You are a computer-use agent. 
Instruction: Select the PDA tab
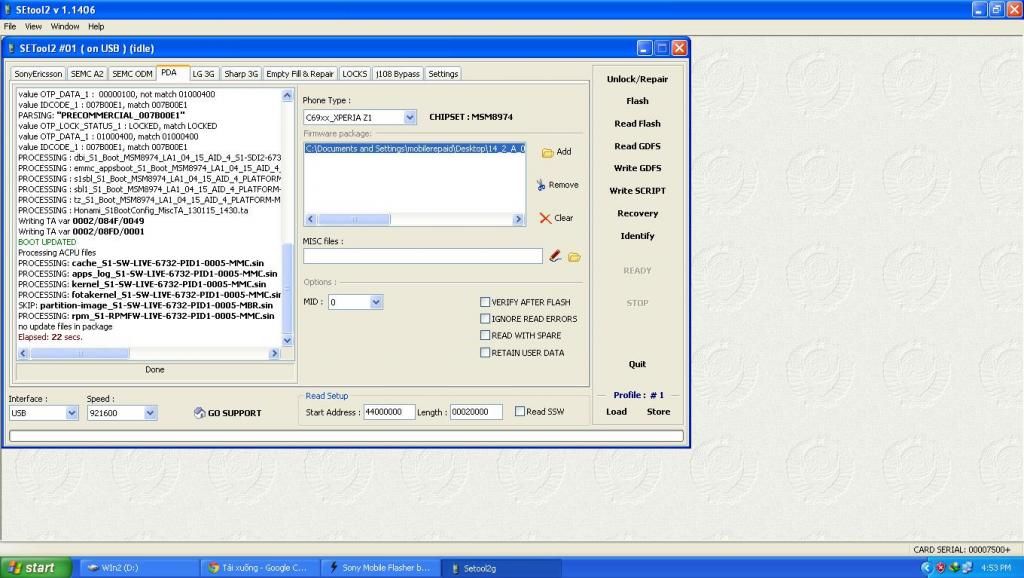pos(170,72)
